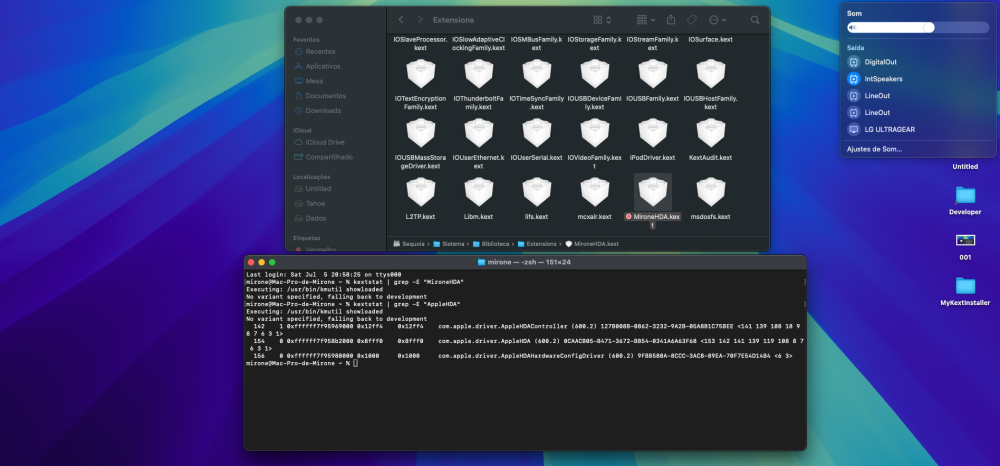The width and height of the screenshot is (1000, 466).
Task: Open Ajustes de Som settings
Action: (x=874, y=149)
